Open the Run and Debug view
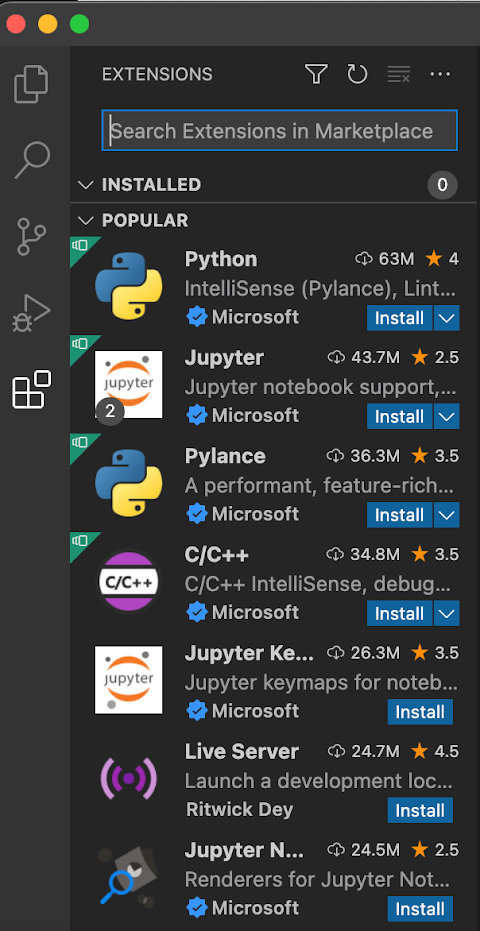Image resolution: width=480 pixels, height=931 pixels. (31, 313)
